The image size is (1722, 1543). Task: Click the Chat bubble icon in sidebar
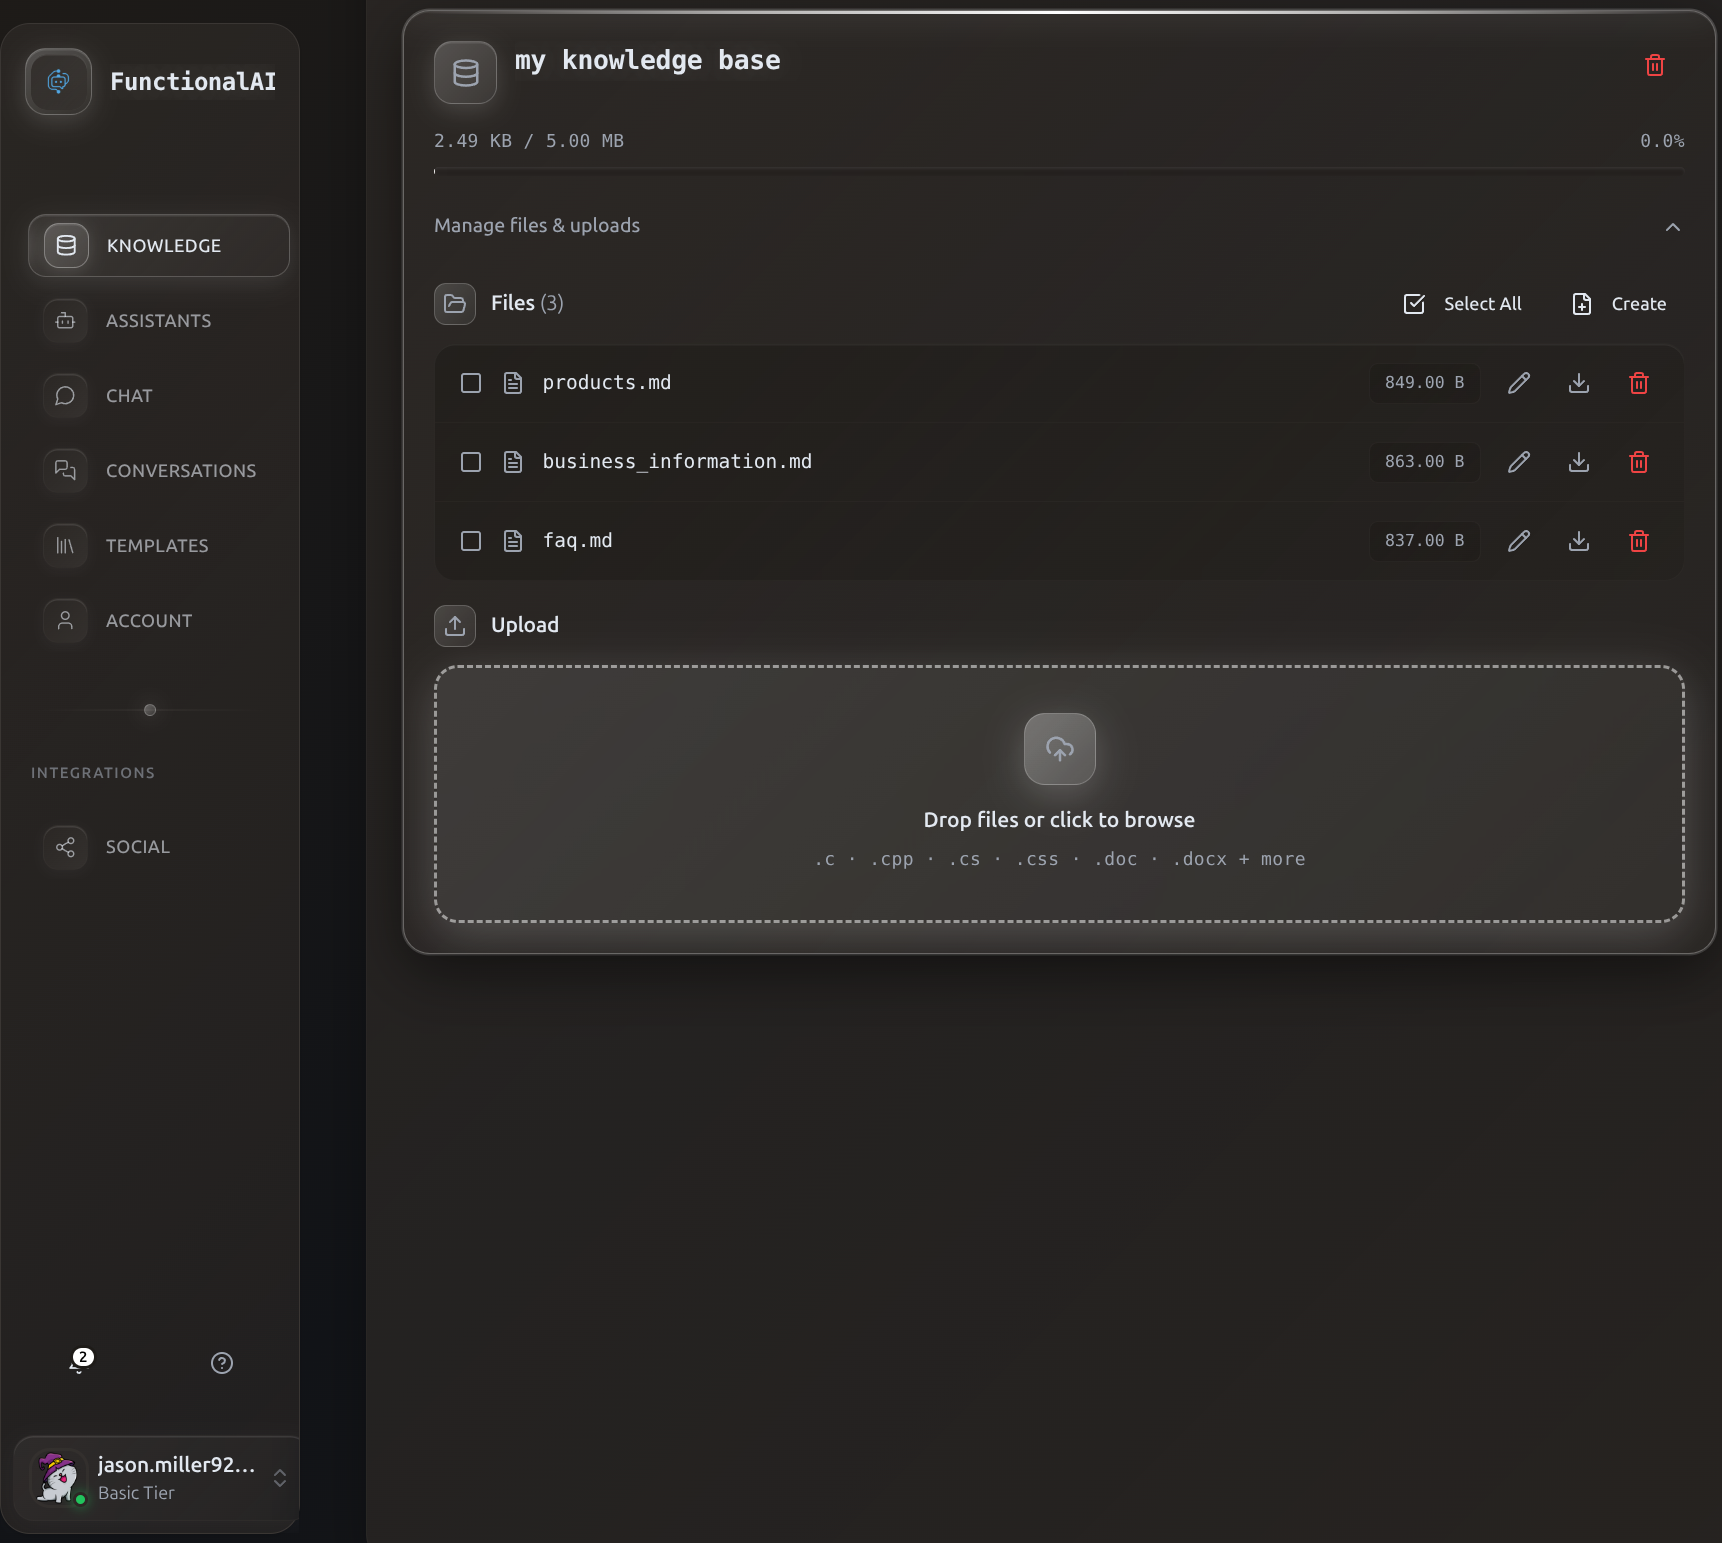coord(64,395)
